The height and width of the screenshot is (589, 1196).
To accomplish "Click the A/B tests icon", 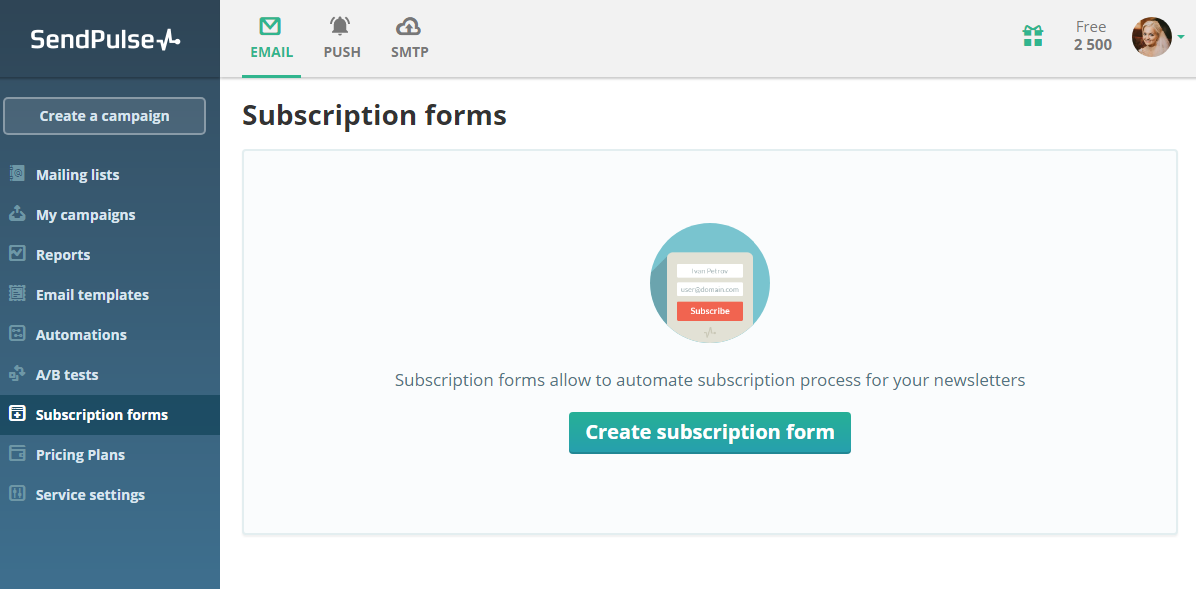I will tap(17, 374).
